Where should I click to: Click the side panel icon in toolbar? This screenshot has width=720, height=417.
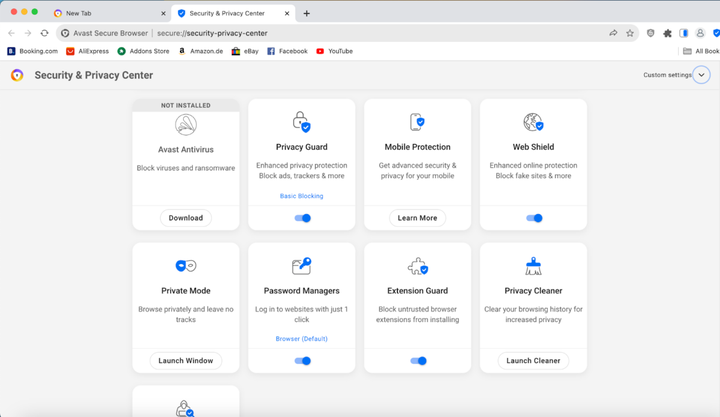coord(684,33)
